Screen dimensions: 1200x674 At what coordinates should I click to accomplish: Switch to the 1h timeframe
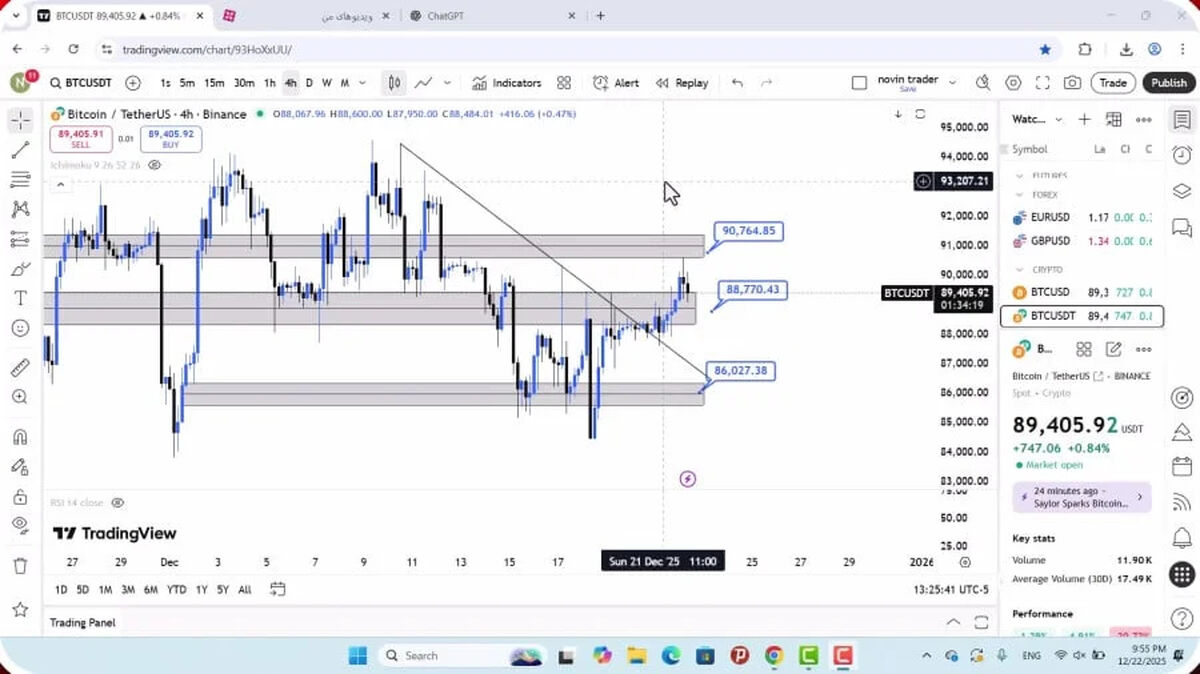[269, 83]
